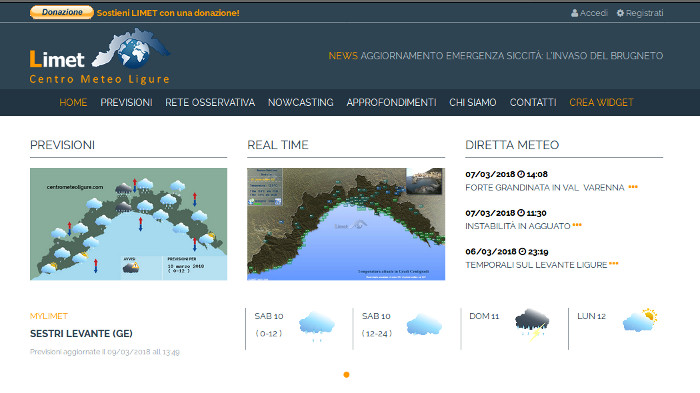Viewport: 700px width, 393px height.
Task: Click the DIRETTA METEO section heading
Action: point(512,145)
